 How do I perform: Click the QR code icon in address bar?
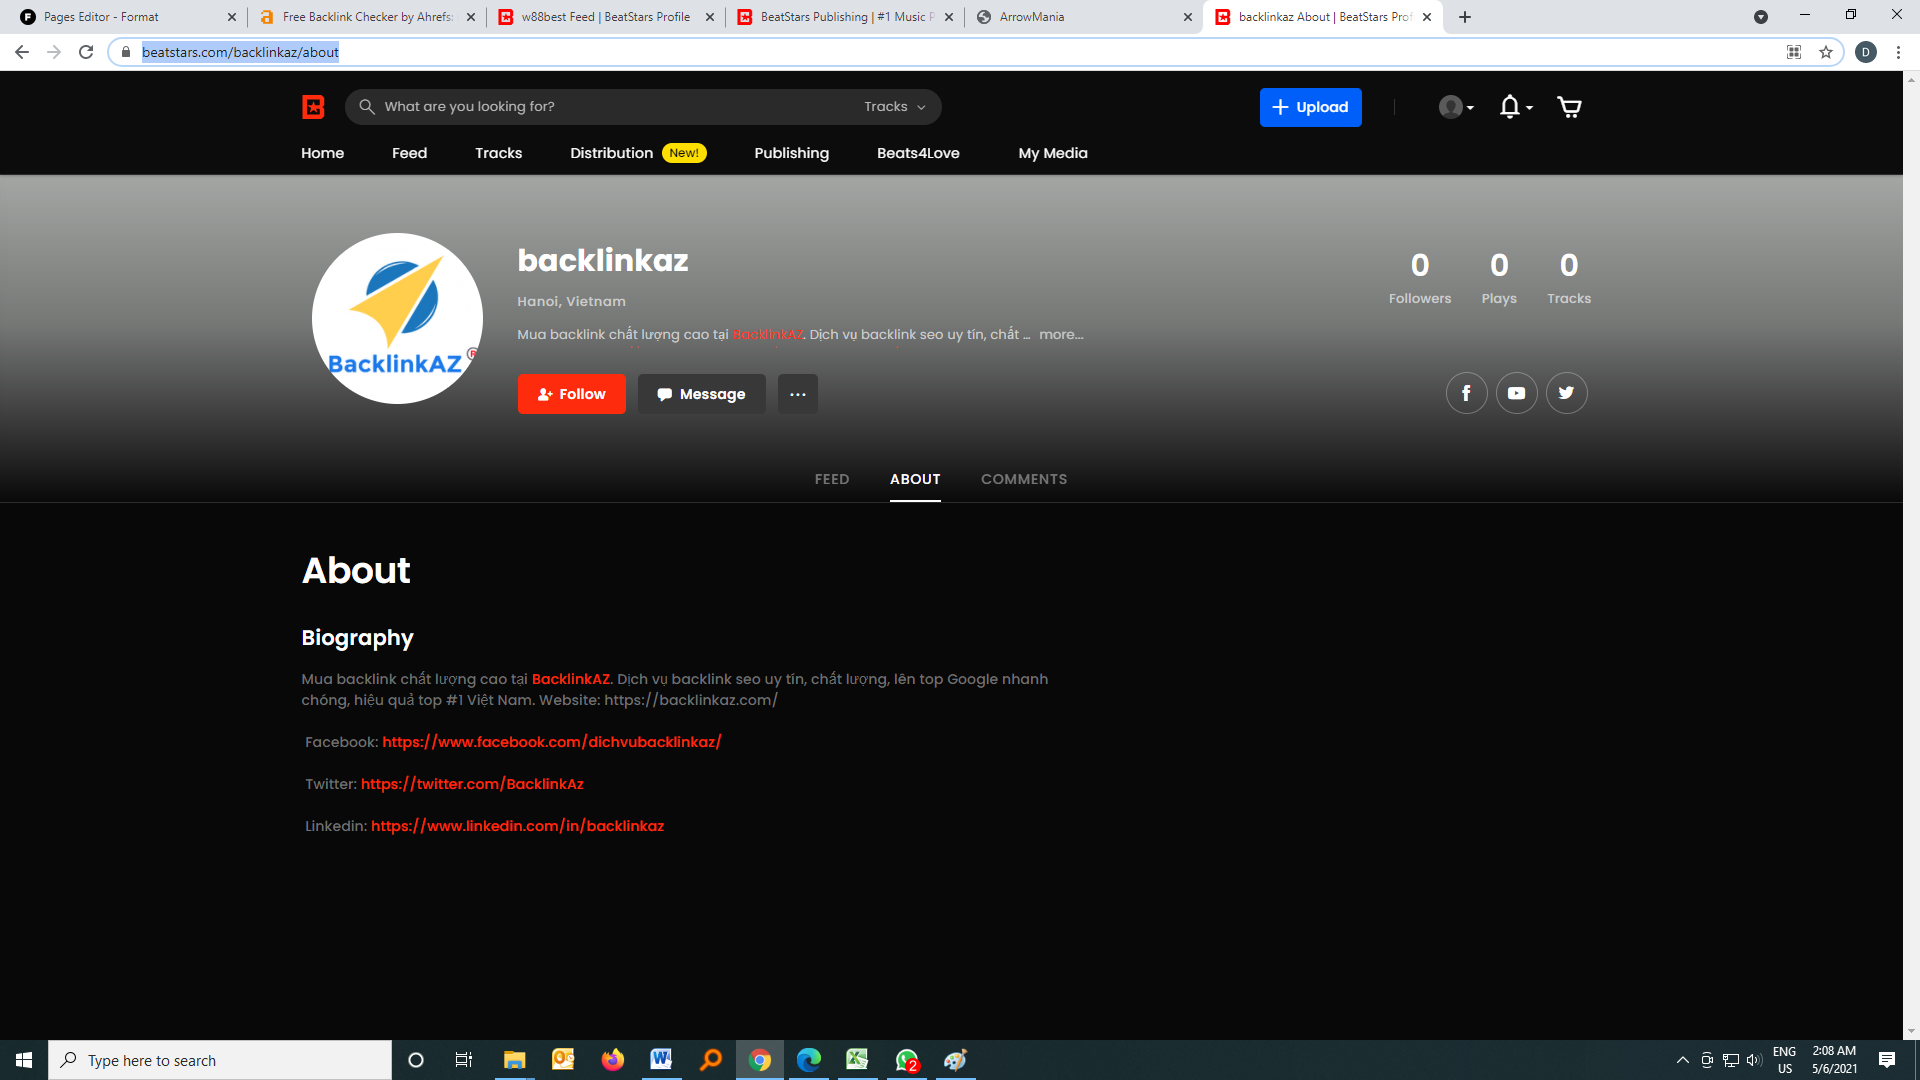pyautogui.click(x=1793, y=52)
